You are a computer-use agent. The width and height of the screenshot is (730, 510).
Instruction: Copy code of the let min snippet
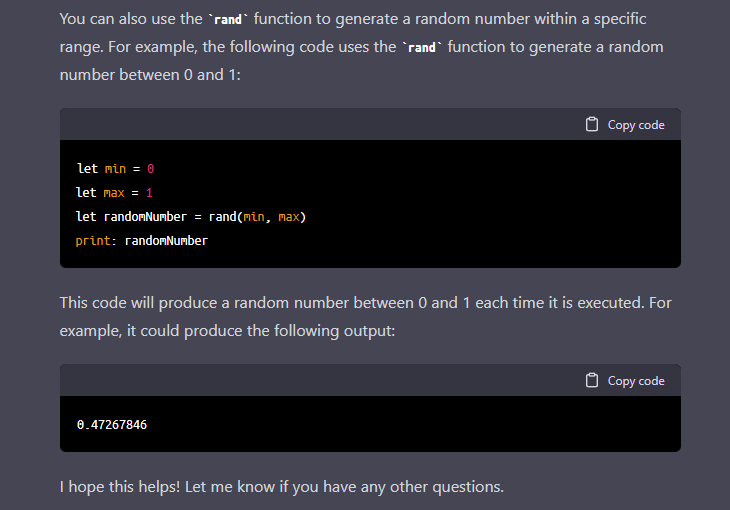(625, 124)
